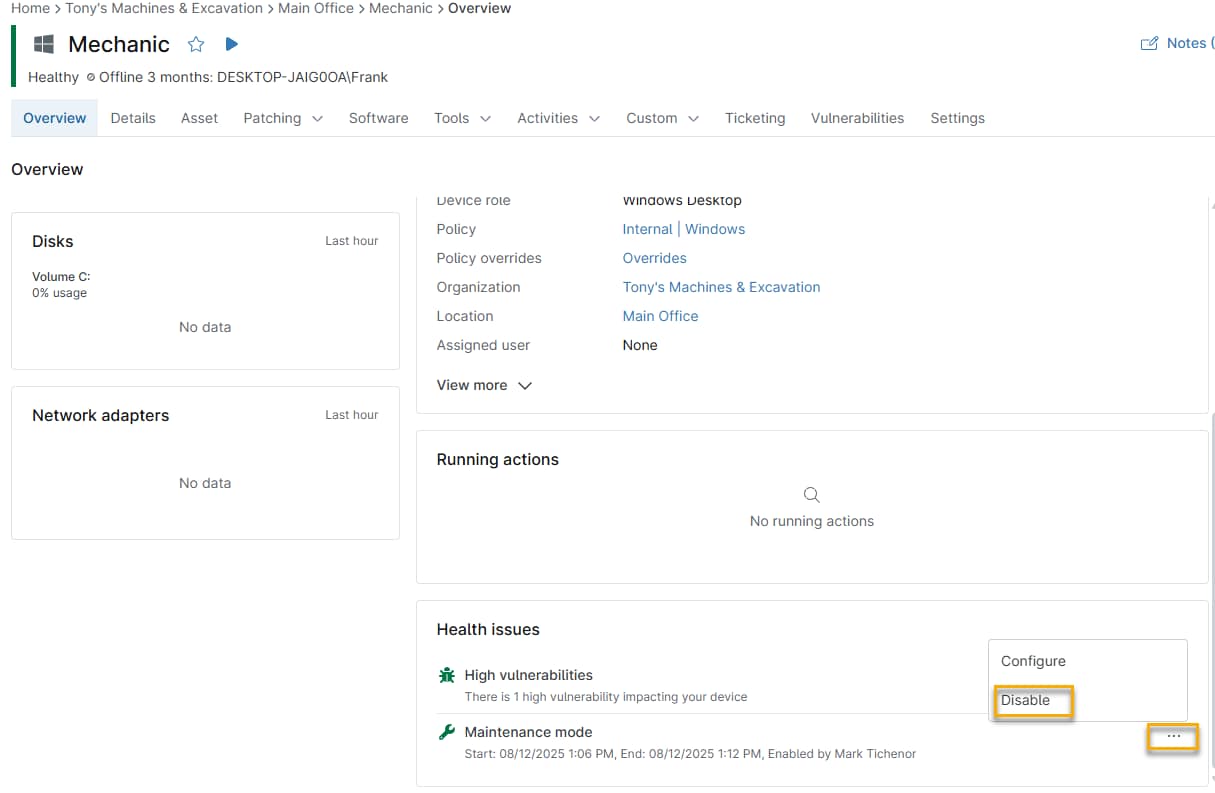The height and width of the screenshot is (793, 1215).
Task: Click the favorite star icon beside Mechanic
Action: pos(196,44)
